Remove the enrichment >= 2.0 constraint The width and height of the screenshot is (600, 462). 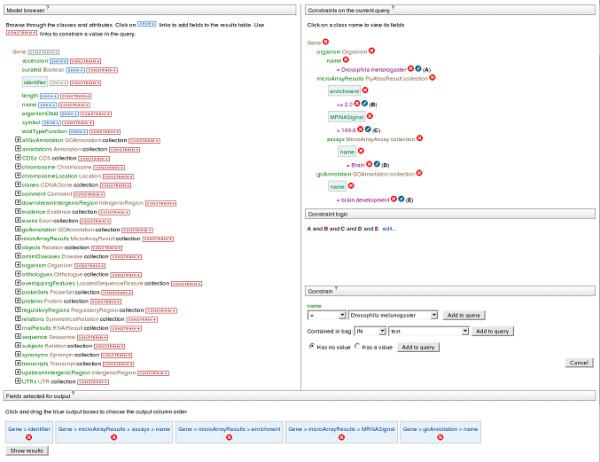(357, 103)
